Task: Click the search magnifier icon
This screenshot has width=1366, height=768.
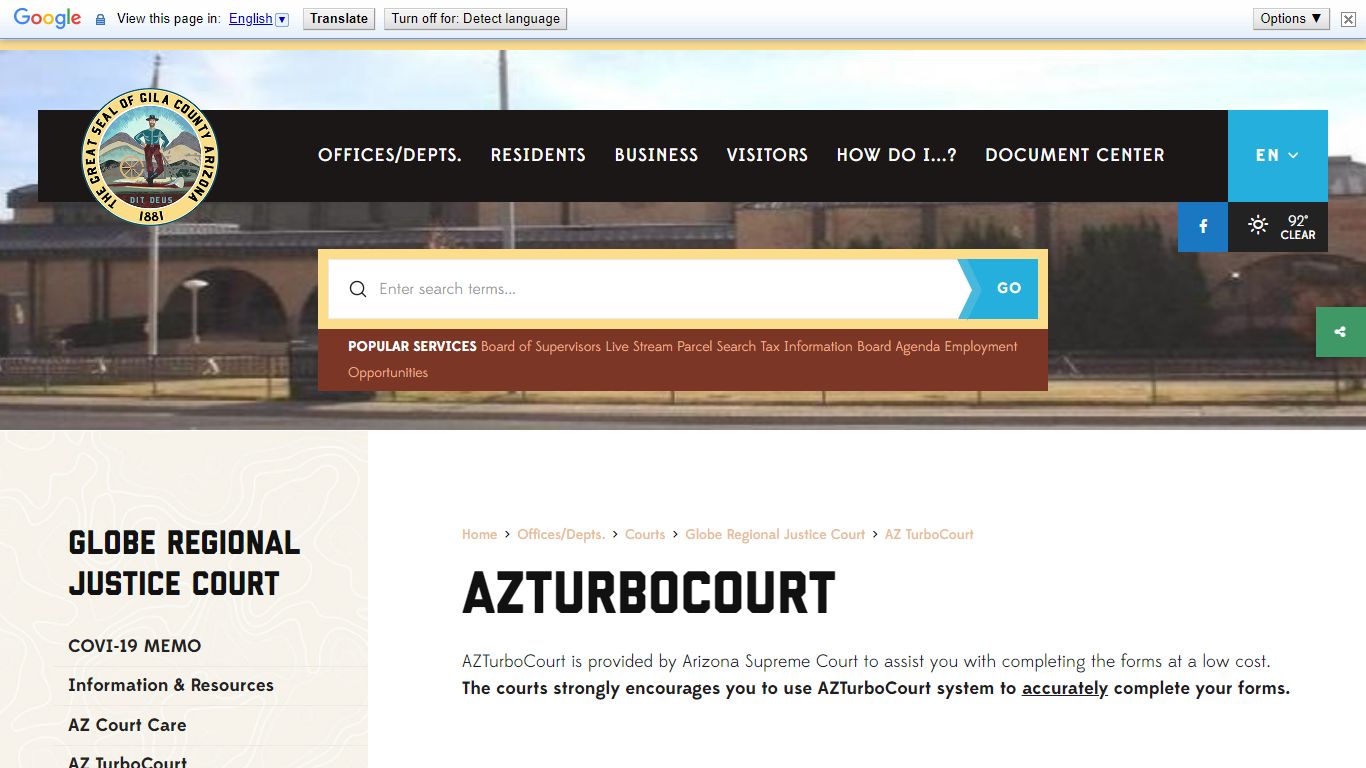Action: click(358, 289)
